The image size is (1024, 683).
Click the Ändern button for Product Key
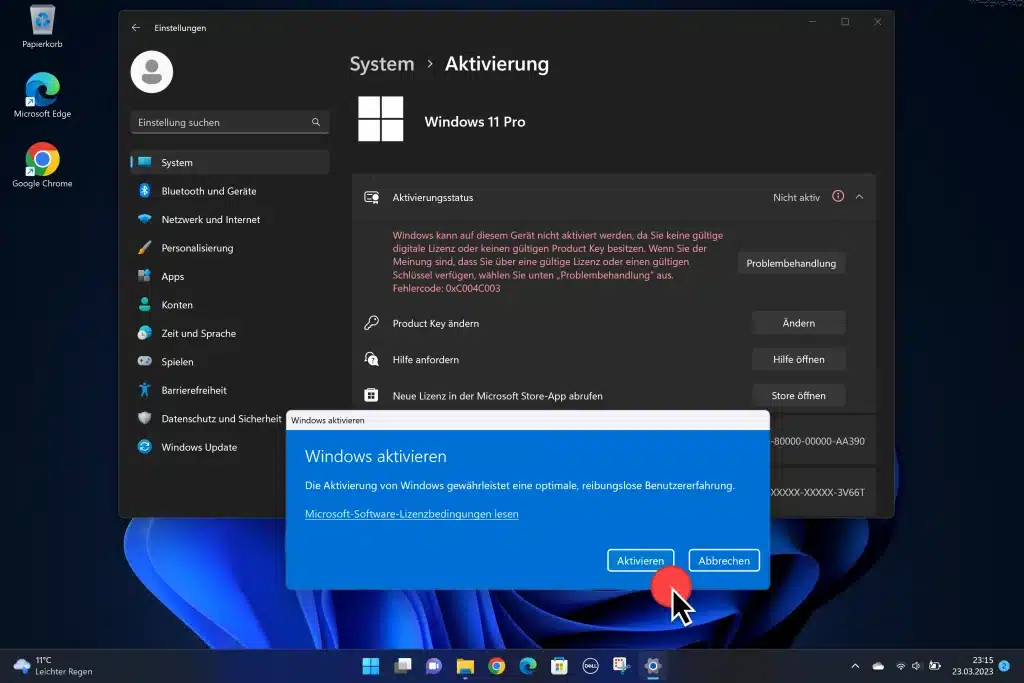tap(798, 323)
